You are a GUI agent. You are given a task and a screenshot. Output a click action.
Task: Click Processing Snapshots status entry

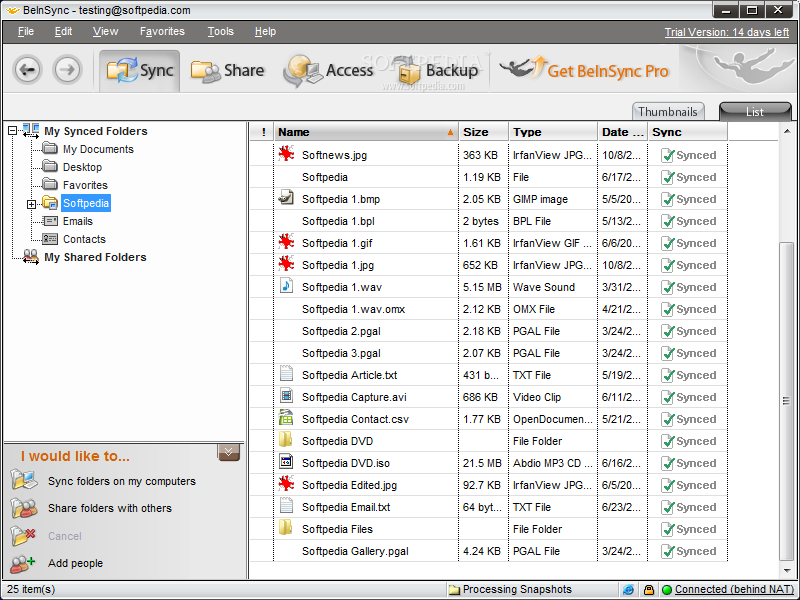(x=511, y=589)
